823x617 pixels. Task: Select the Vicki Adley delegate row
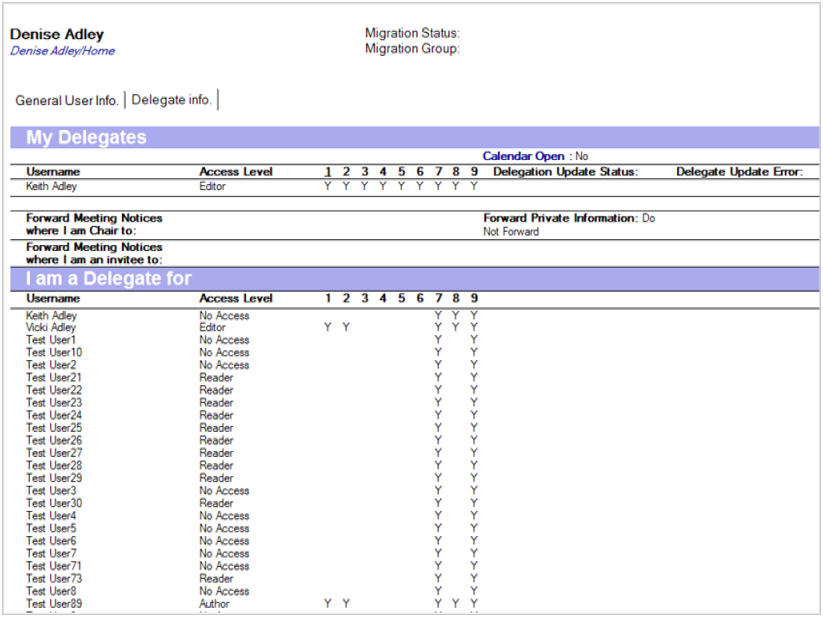(51, 328)
